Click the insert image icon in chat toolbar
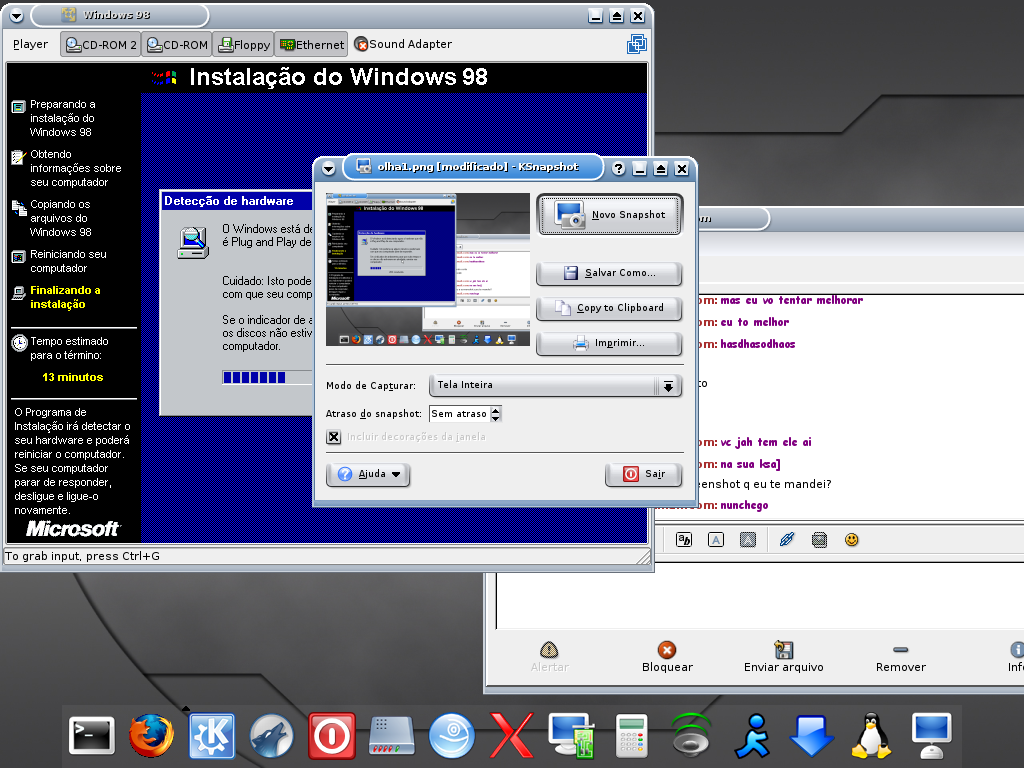Viewport: 1024px width, 768px height. coord(819,539)
